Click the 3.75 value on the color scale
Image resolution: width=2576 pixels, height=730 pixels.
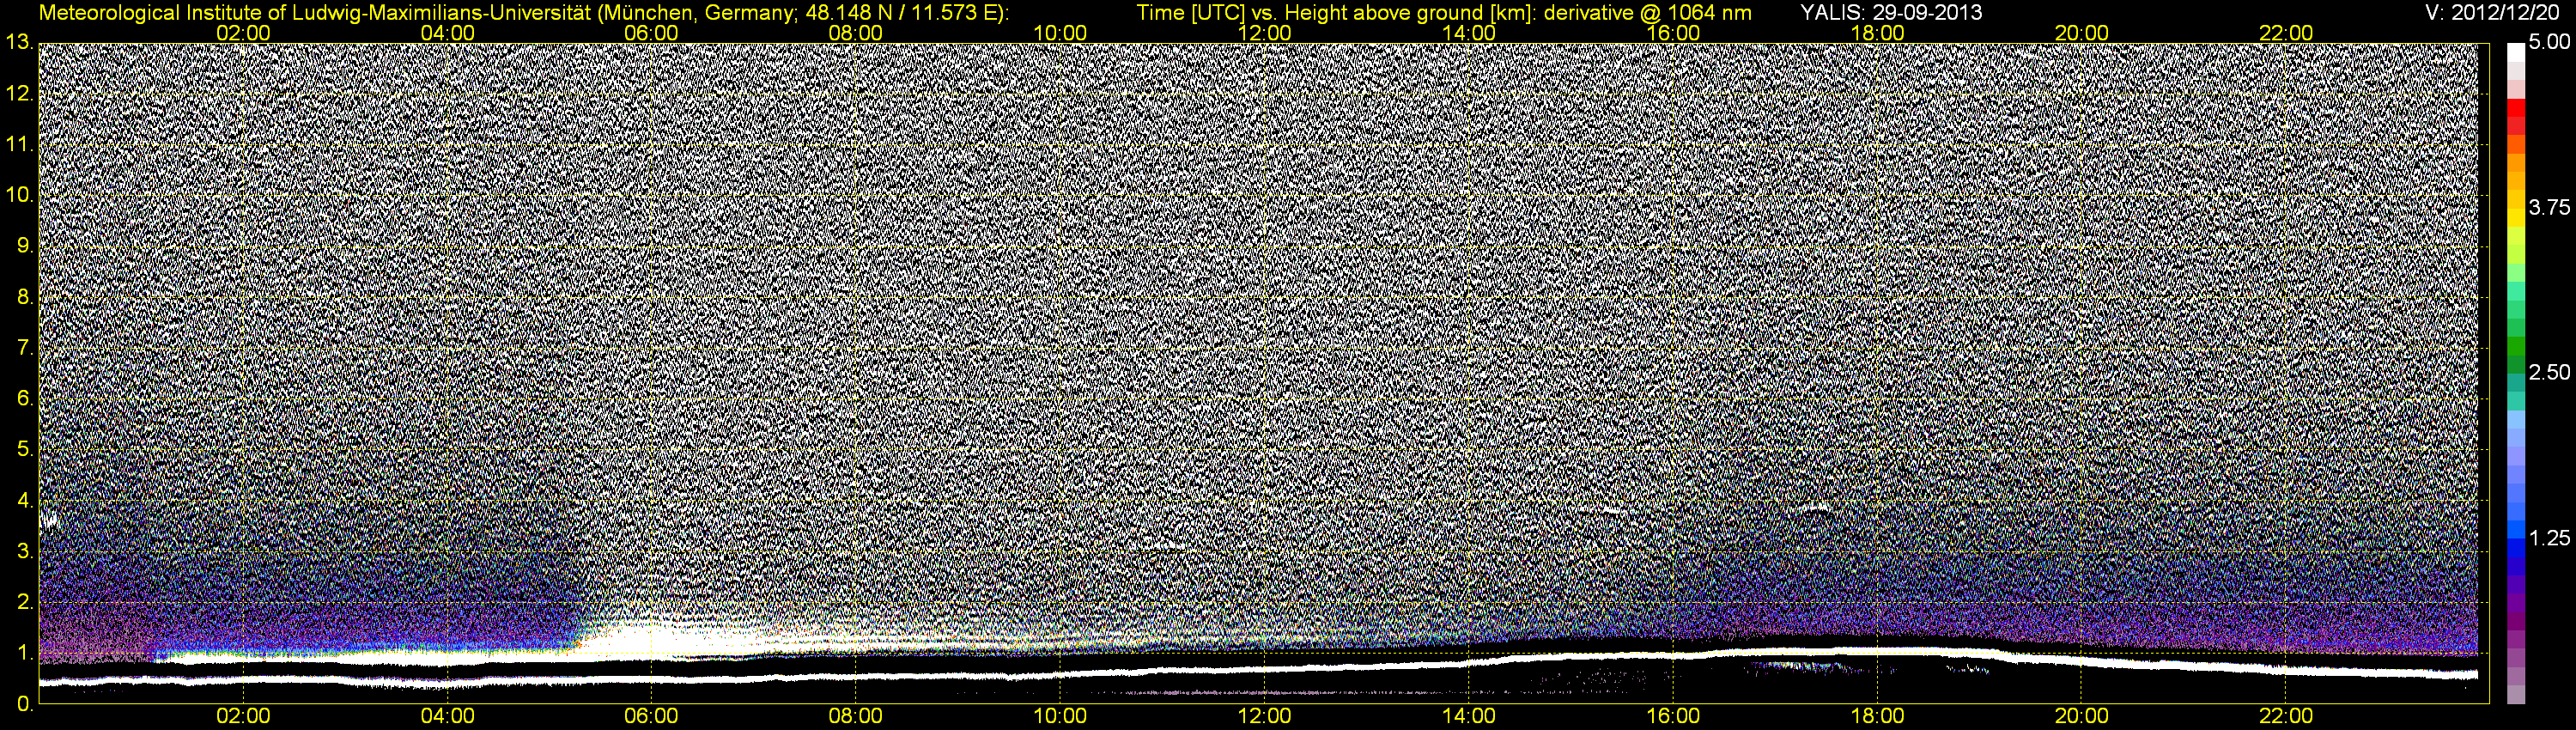click(2548, 208)
